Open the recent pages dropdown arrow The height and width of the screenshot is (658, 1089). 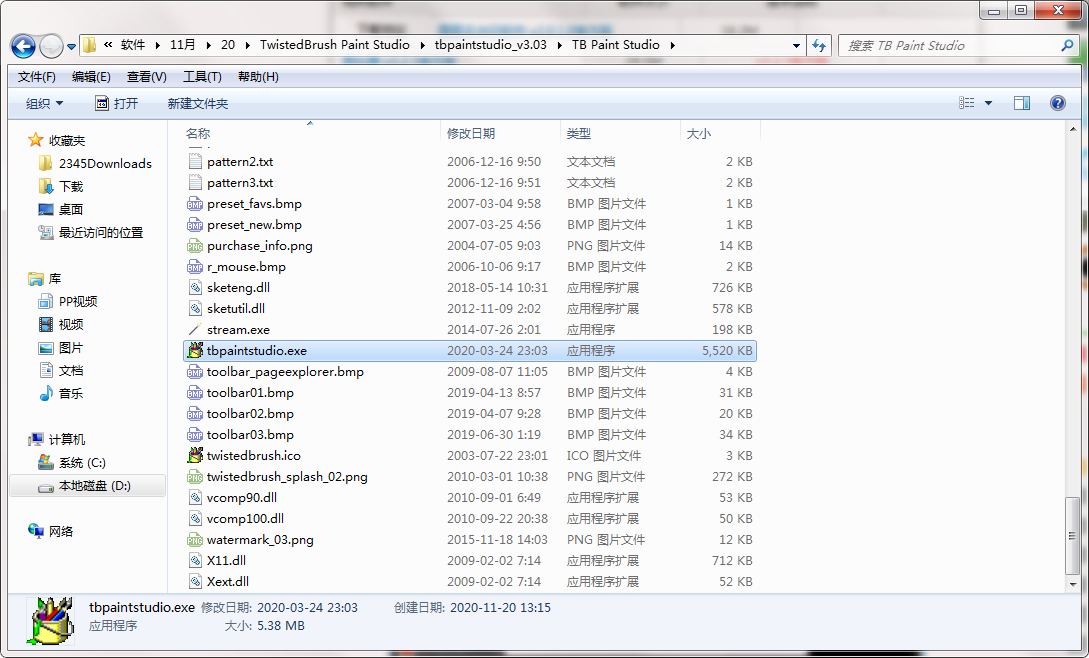(71, 47)
